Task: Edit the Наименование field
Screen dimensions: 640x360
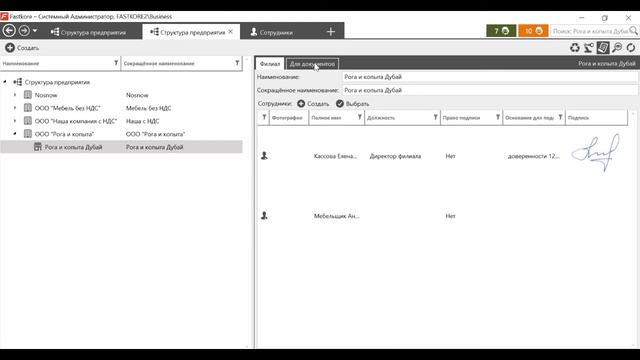Action: pyautogui.click(x=490, y=77)
